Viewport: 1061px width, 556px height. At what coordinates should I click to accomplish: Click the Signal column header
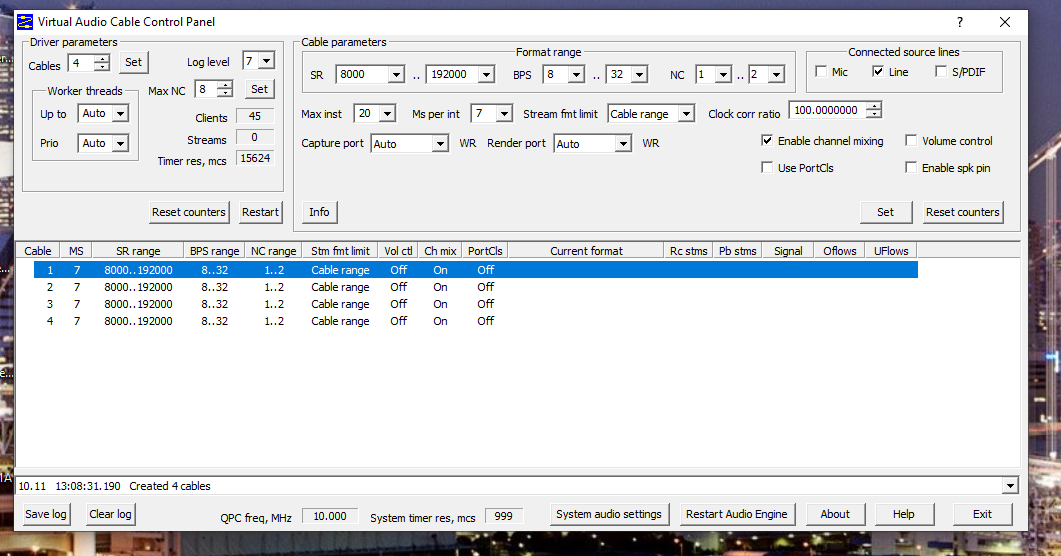tap(788, 251)
